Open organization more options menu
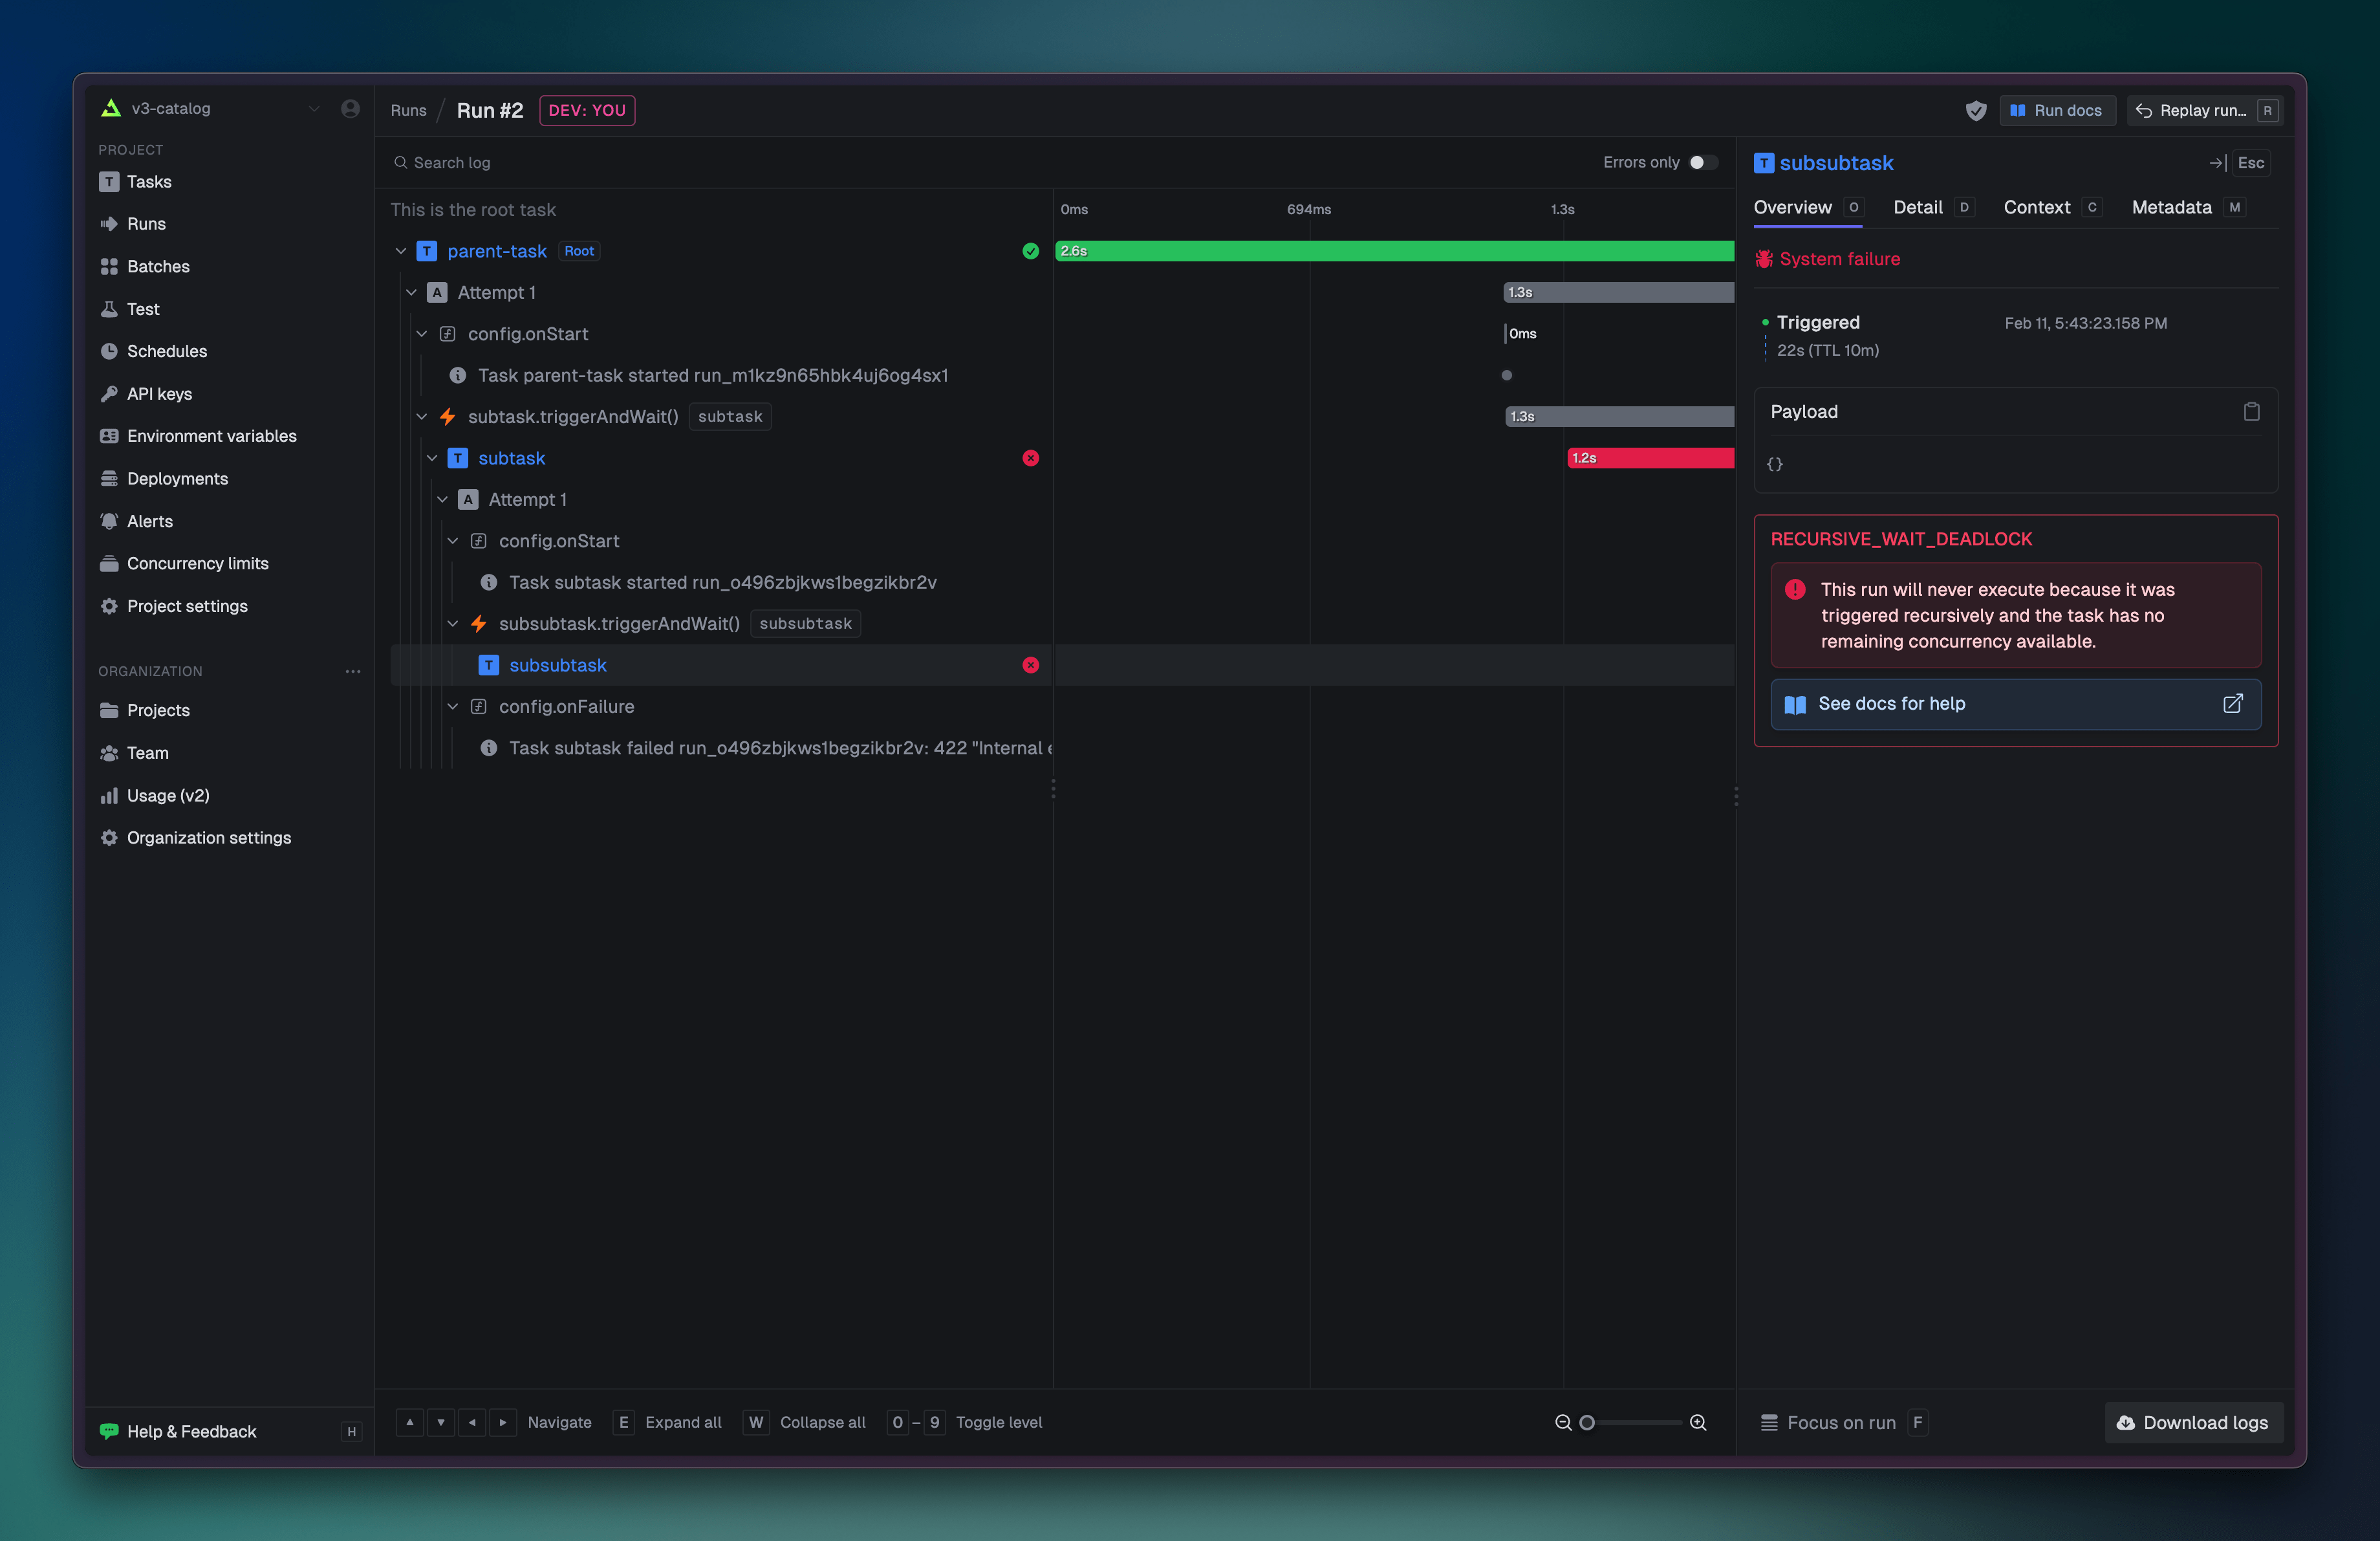The height and width of the screenshot is (1541, 2380). (353, 671)
